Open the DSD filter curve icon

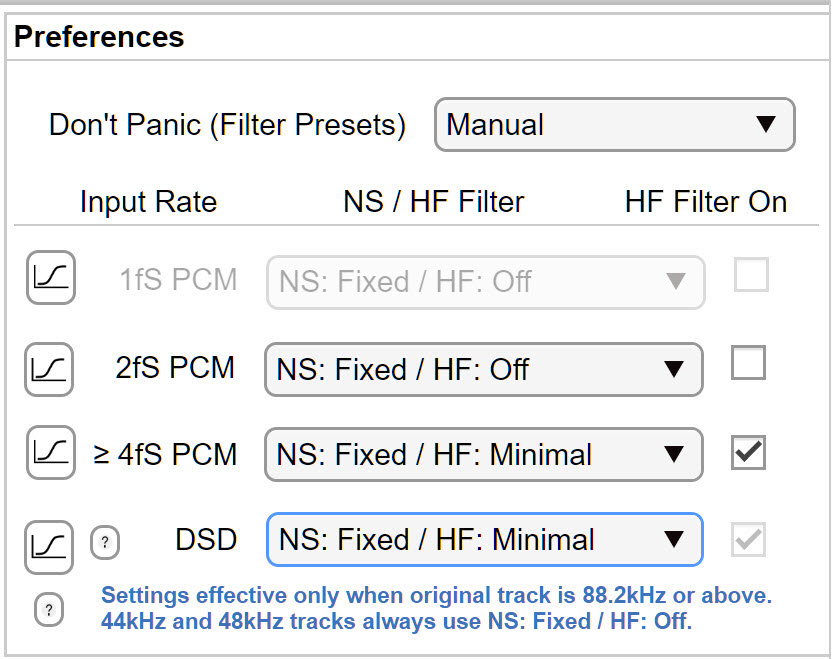(x=51, y=546)
